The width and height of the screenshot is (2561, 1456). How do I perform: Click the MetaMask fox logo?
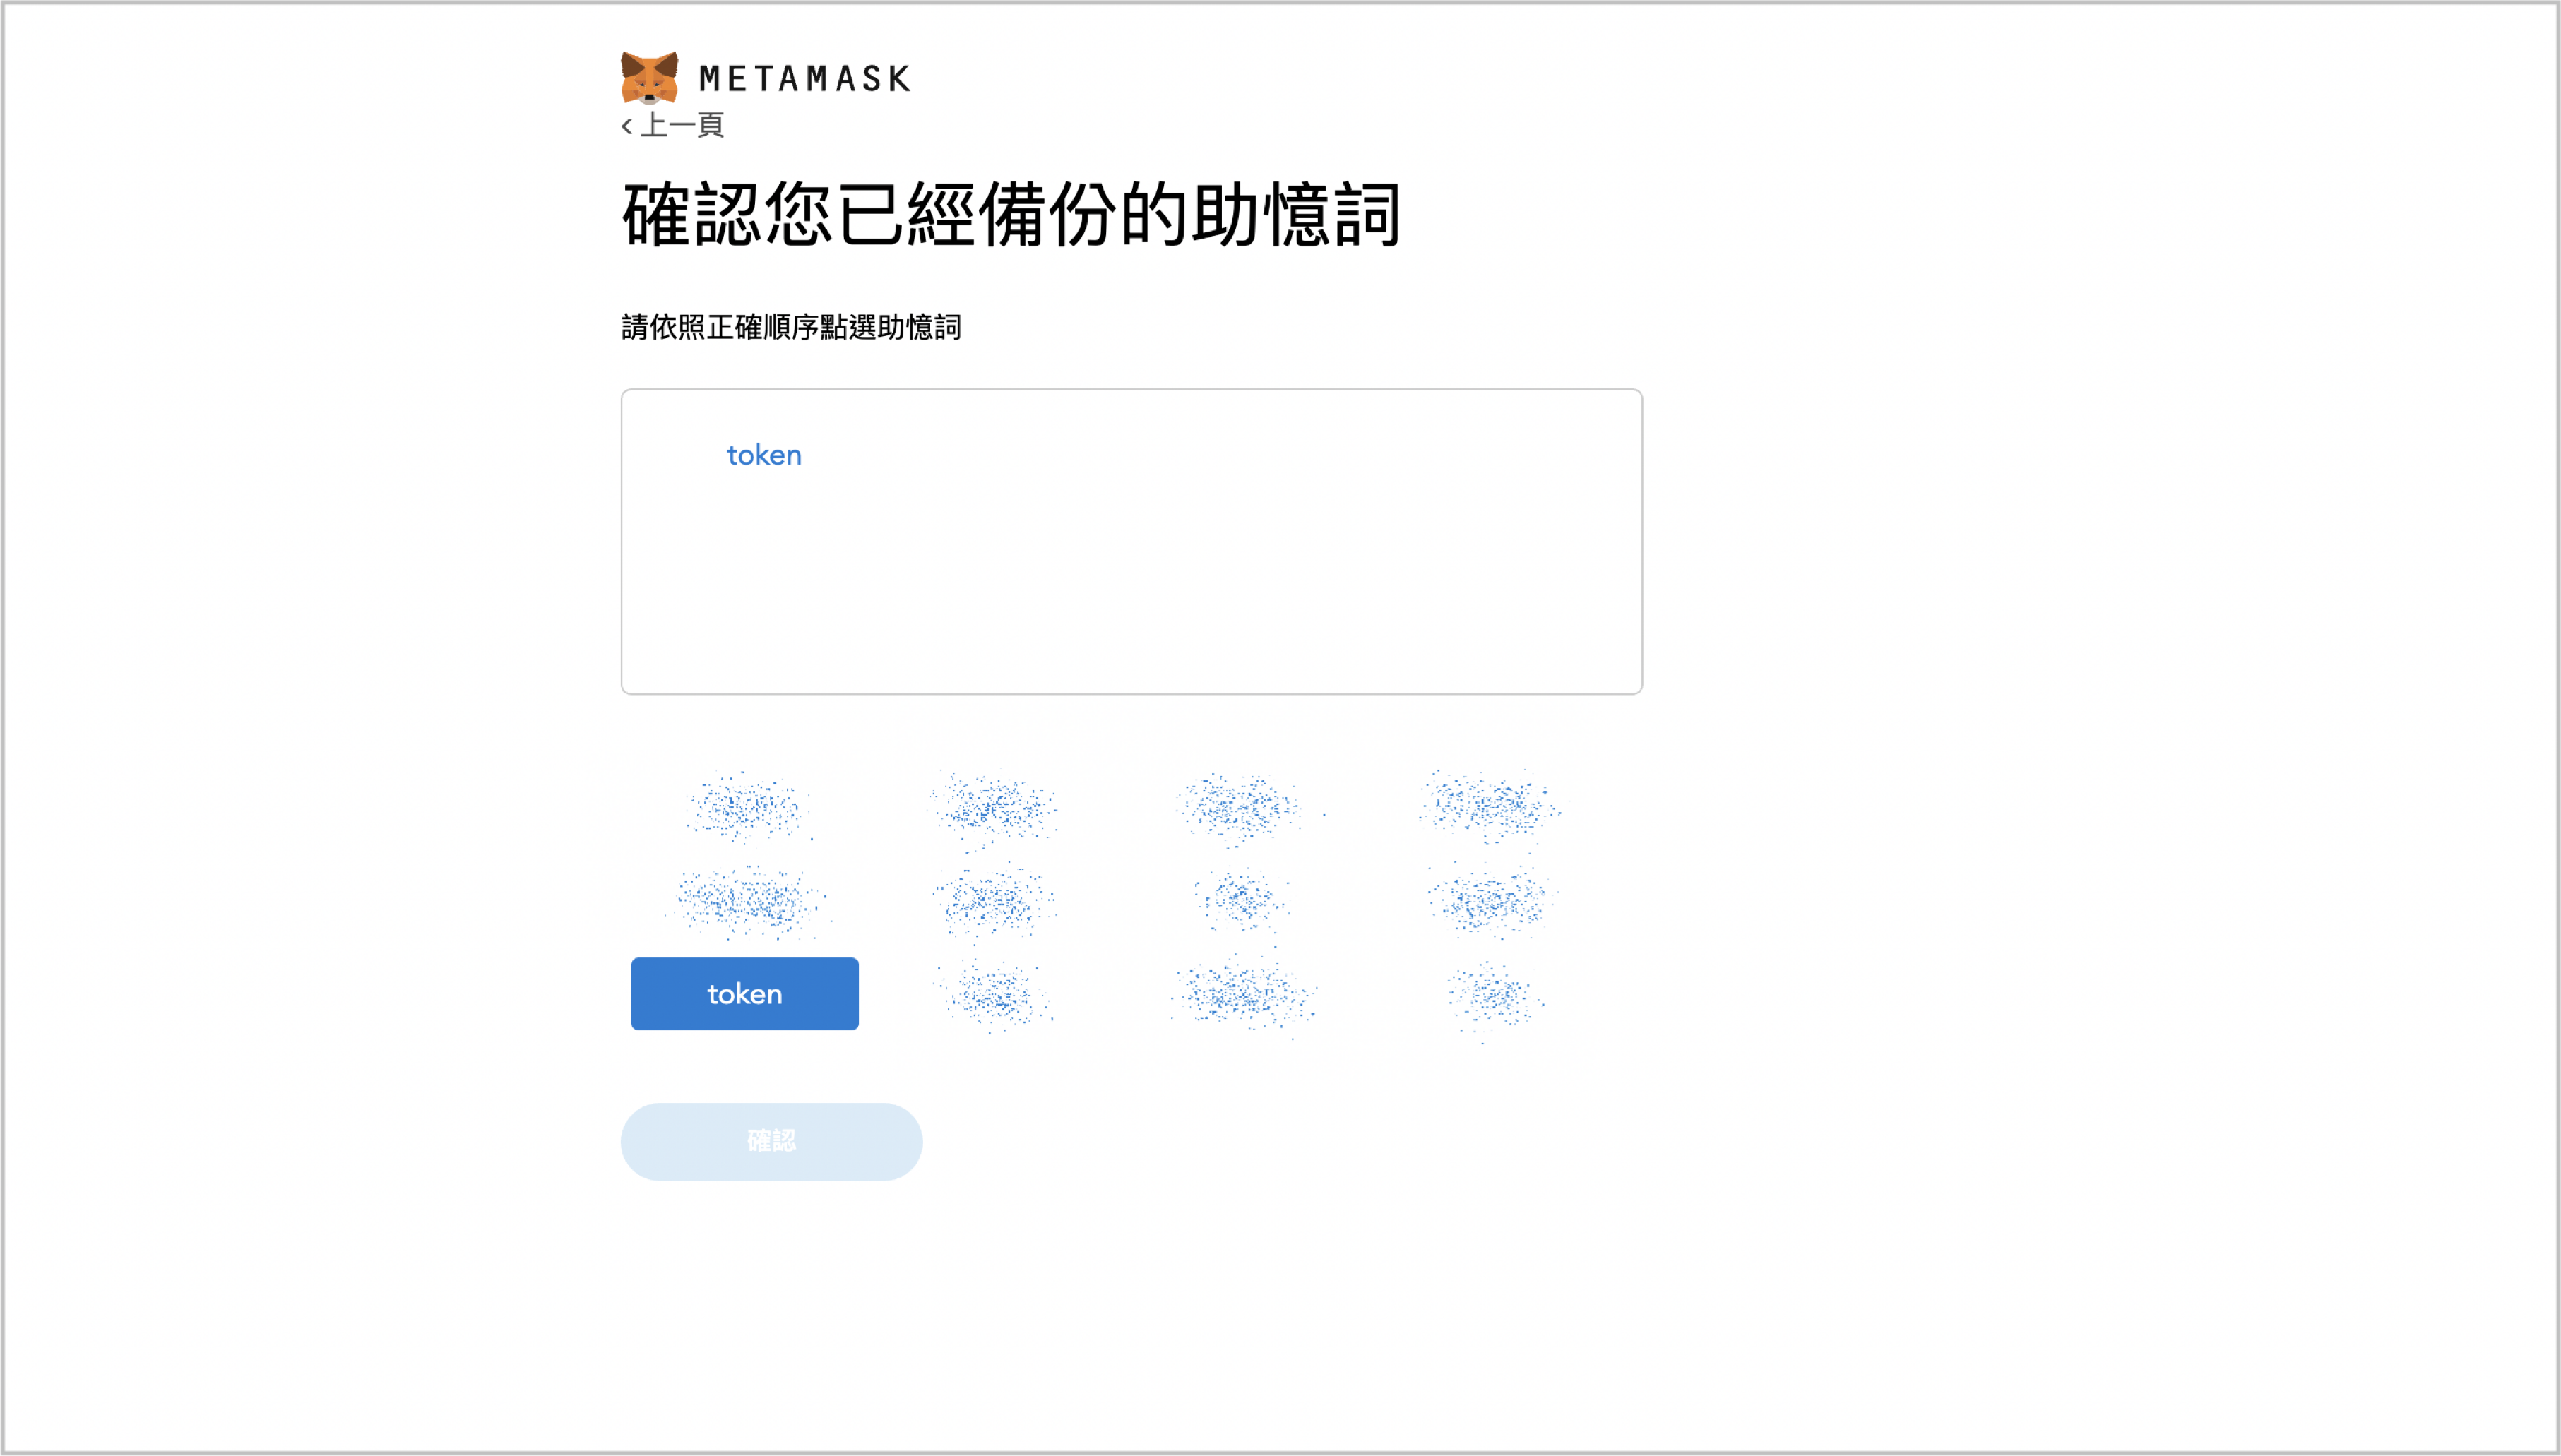click(649, 77)
